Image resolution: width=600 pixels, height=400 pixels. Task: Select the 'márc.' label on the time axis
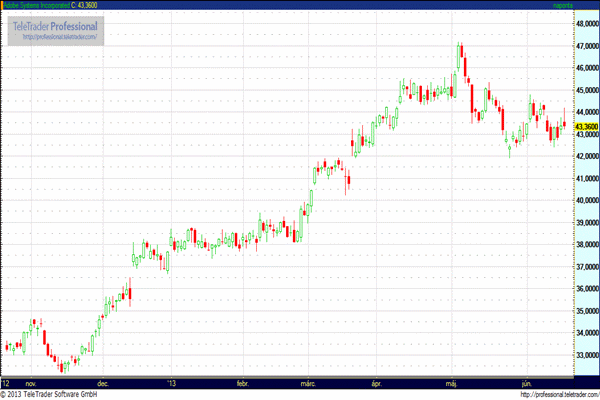(x=308, y=382)
